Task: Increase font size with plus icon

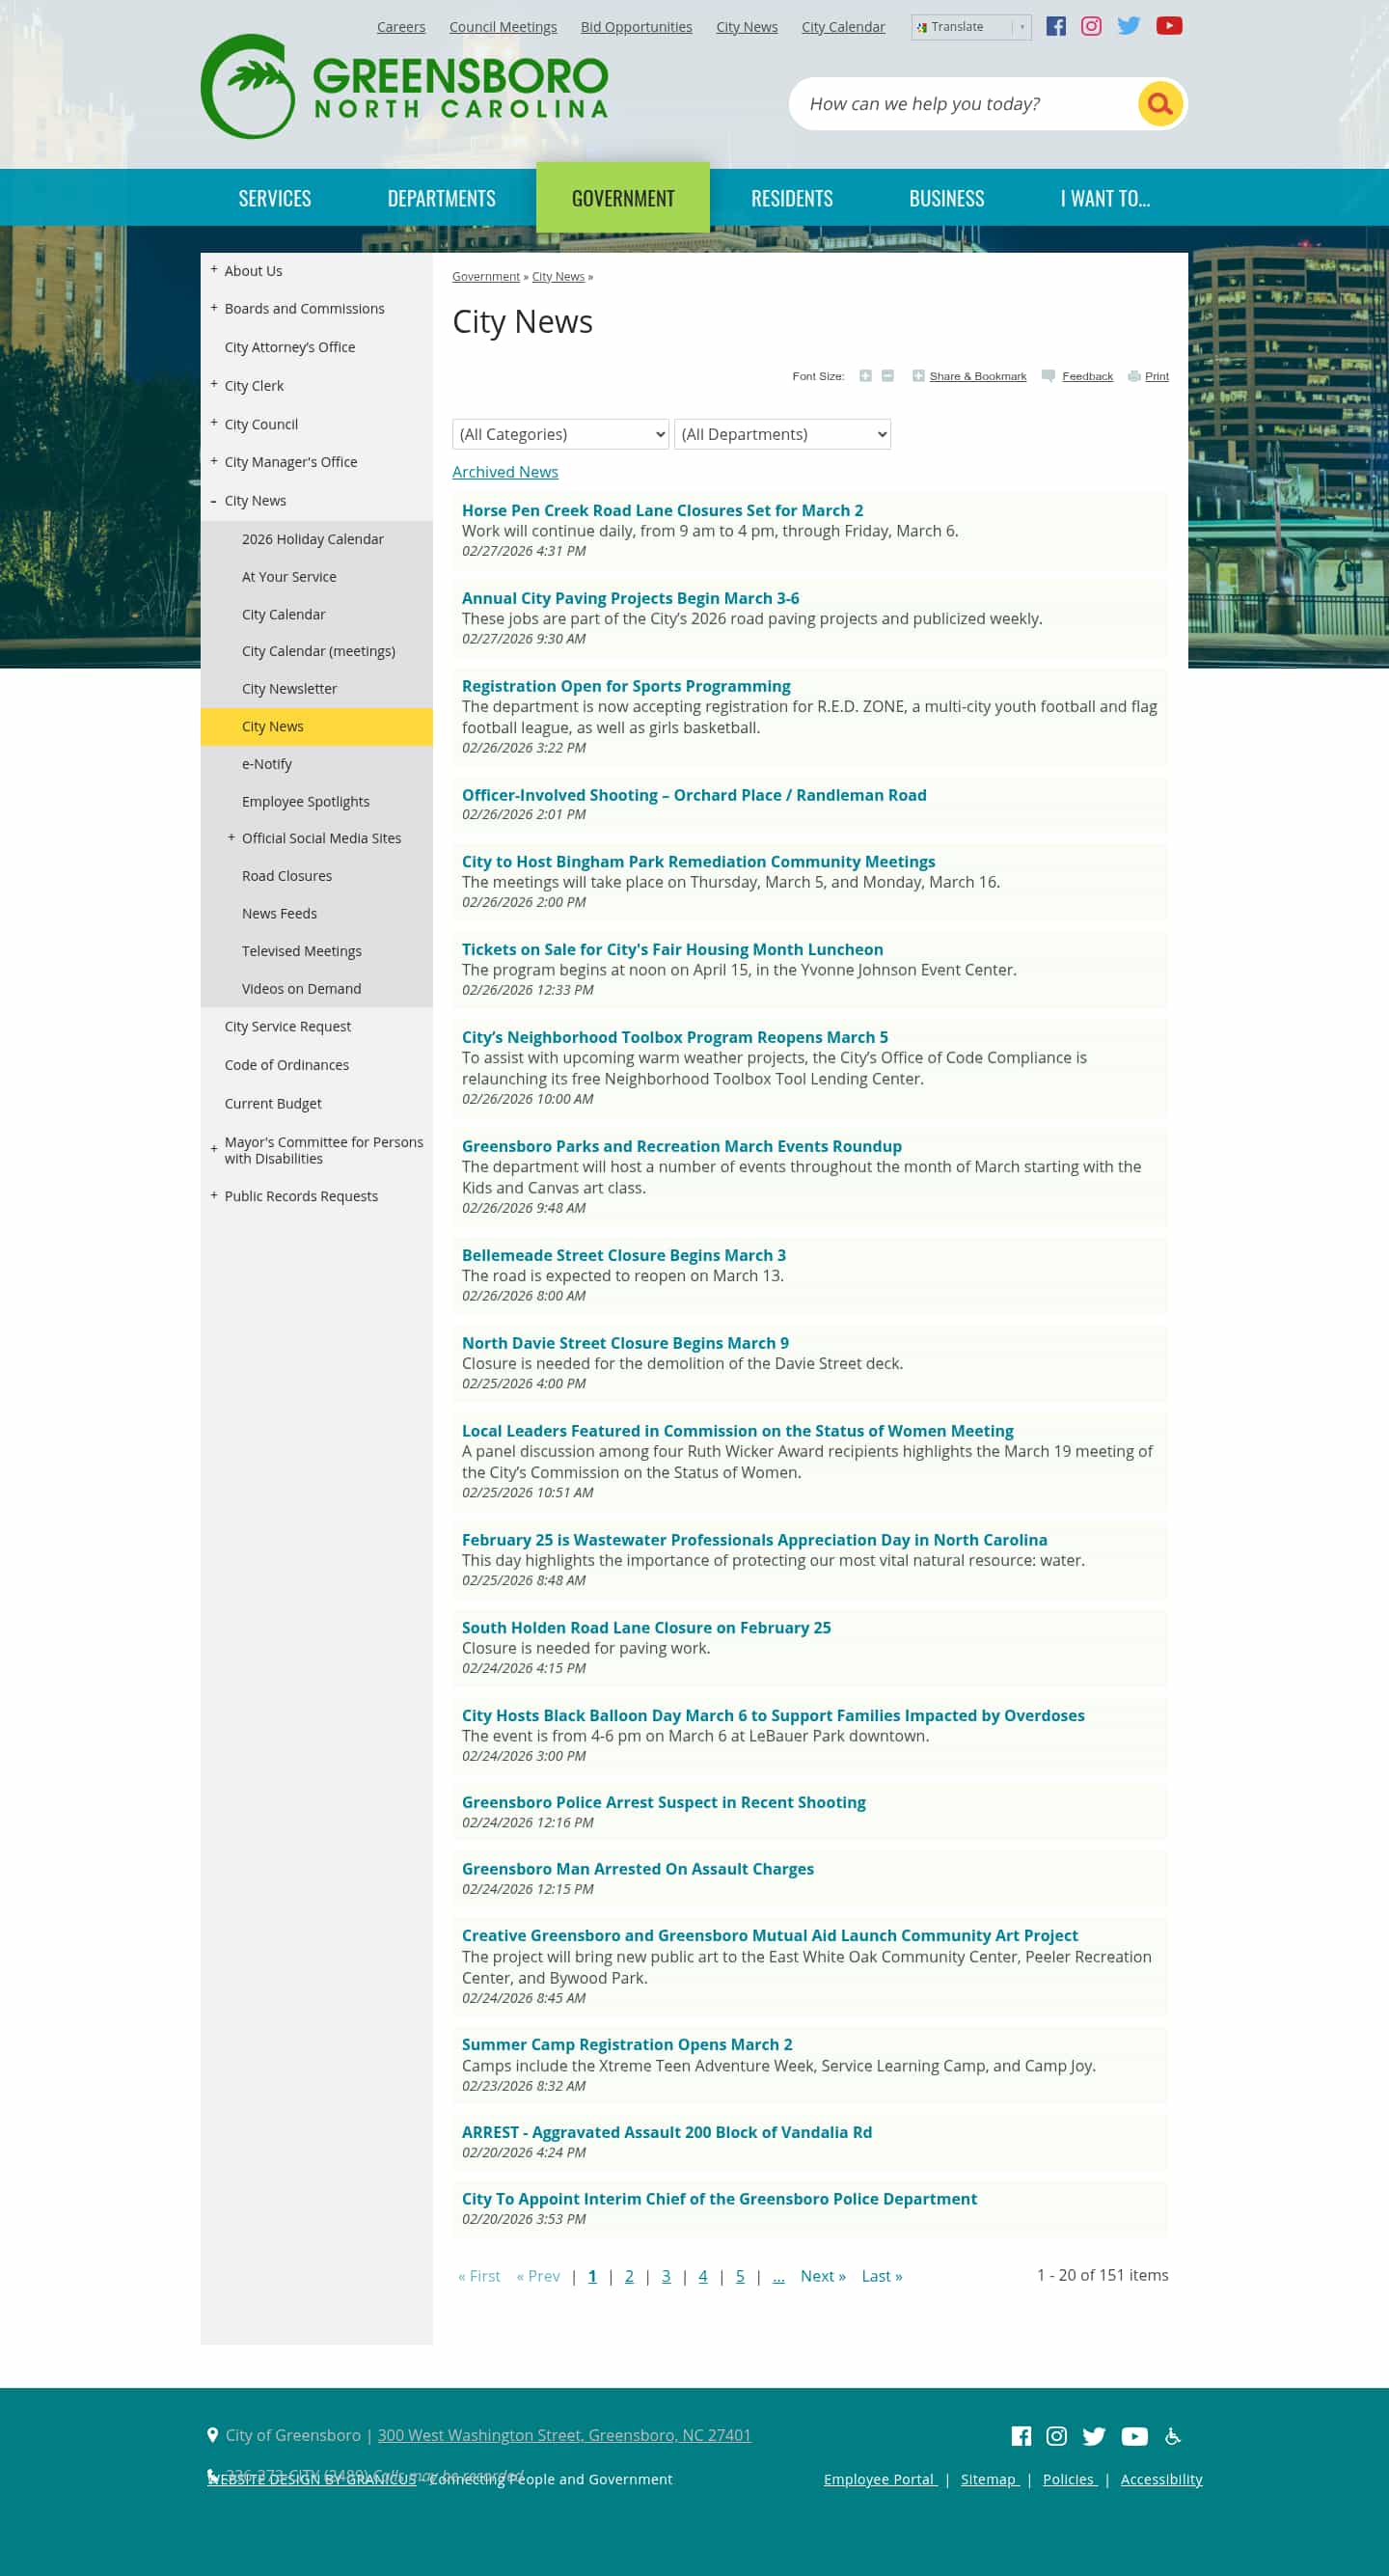Action: tap(865, 376)
